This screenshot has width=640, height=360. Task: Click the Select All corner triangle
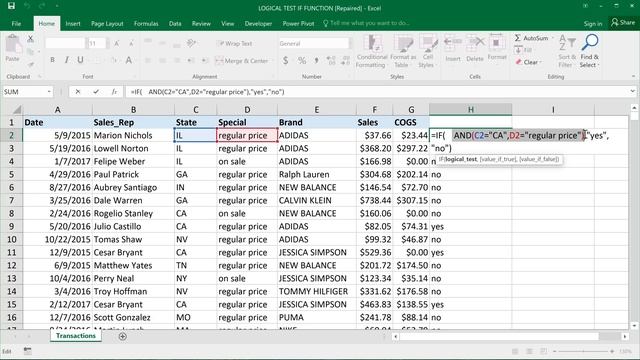tap(16, 109)
